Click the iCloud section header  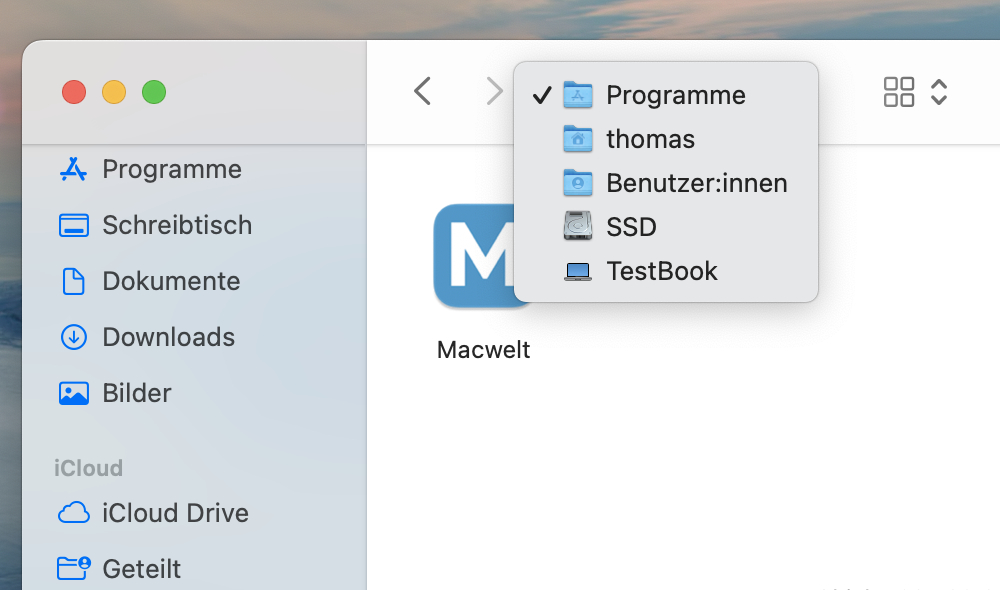tap(89, 468)
